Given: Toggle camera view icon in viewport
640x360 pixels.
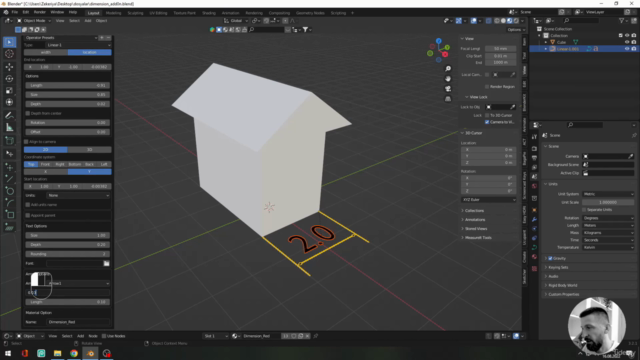Looking at the screenshot, I should 448,89.
